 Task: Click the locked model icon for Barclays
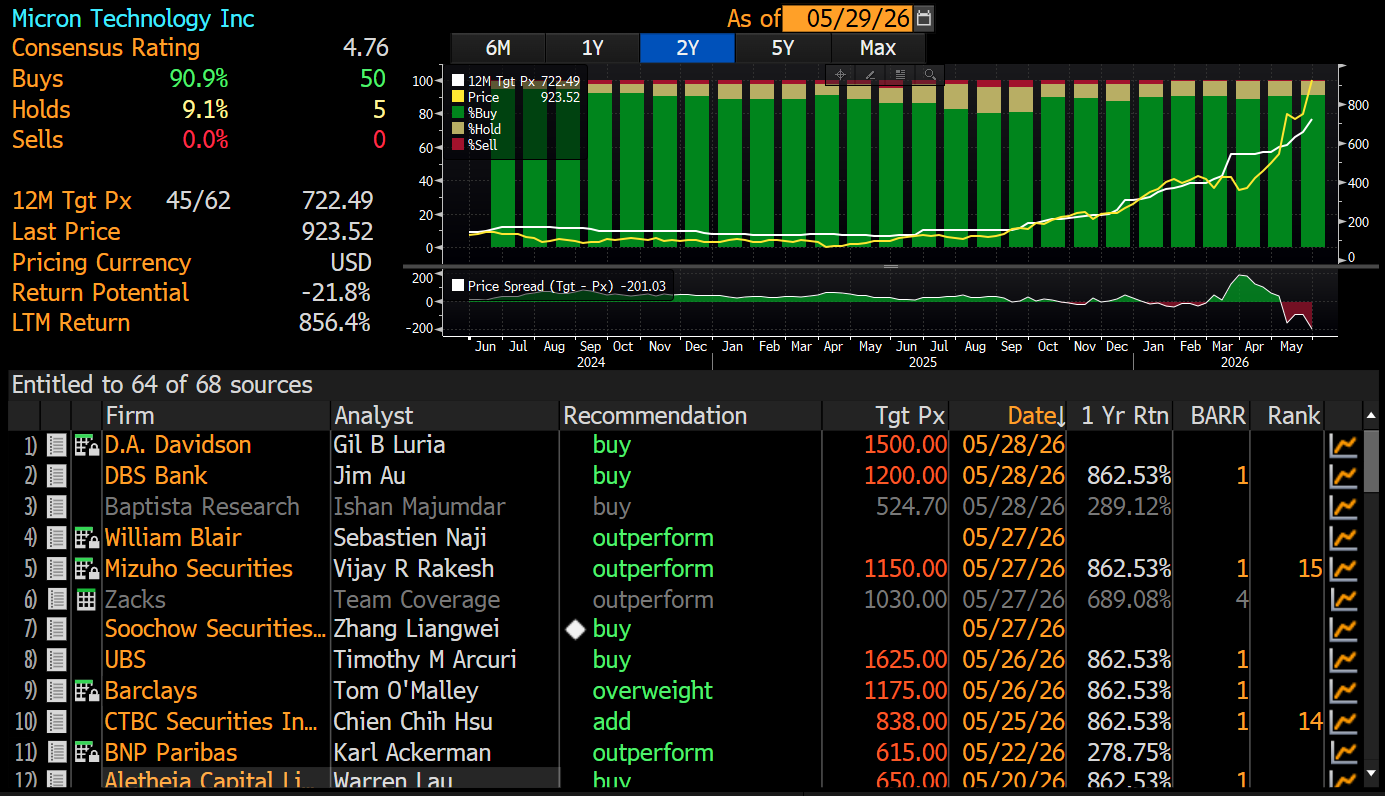87,691
